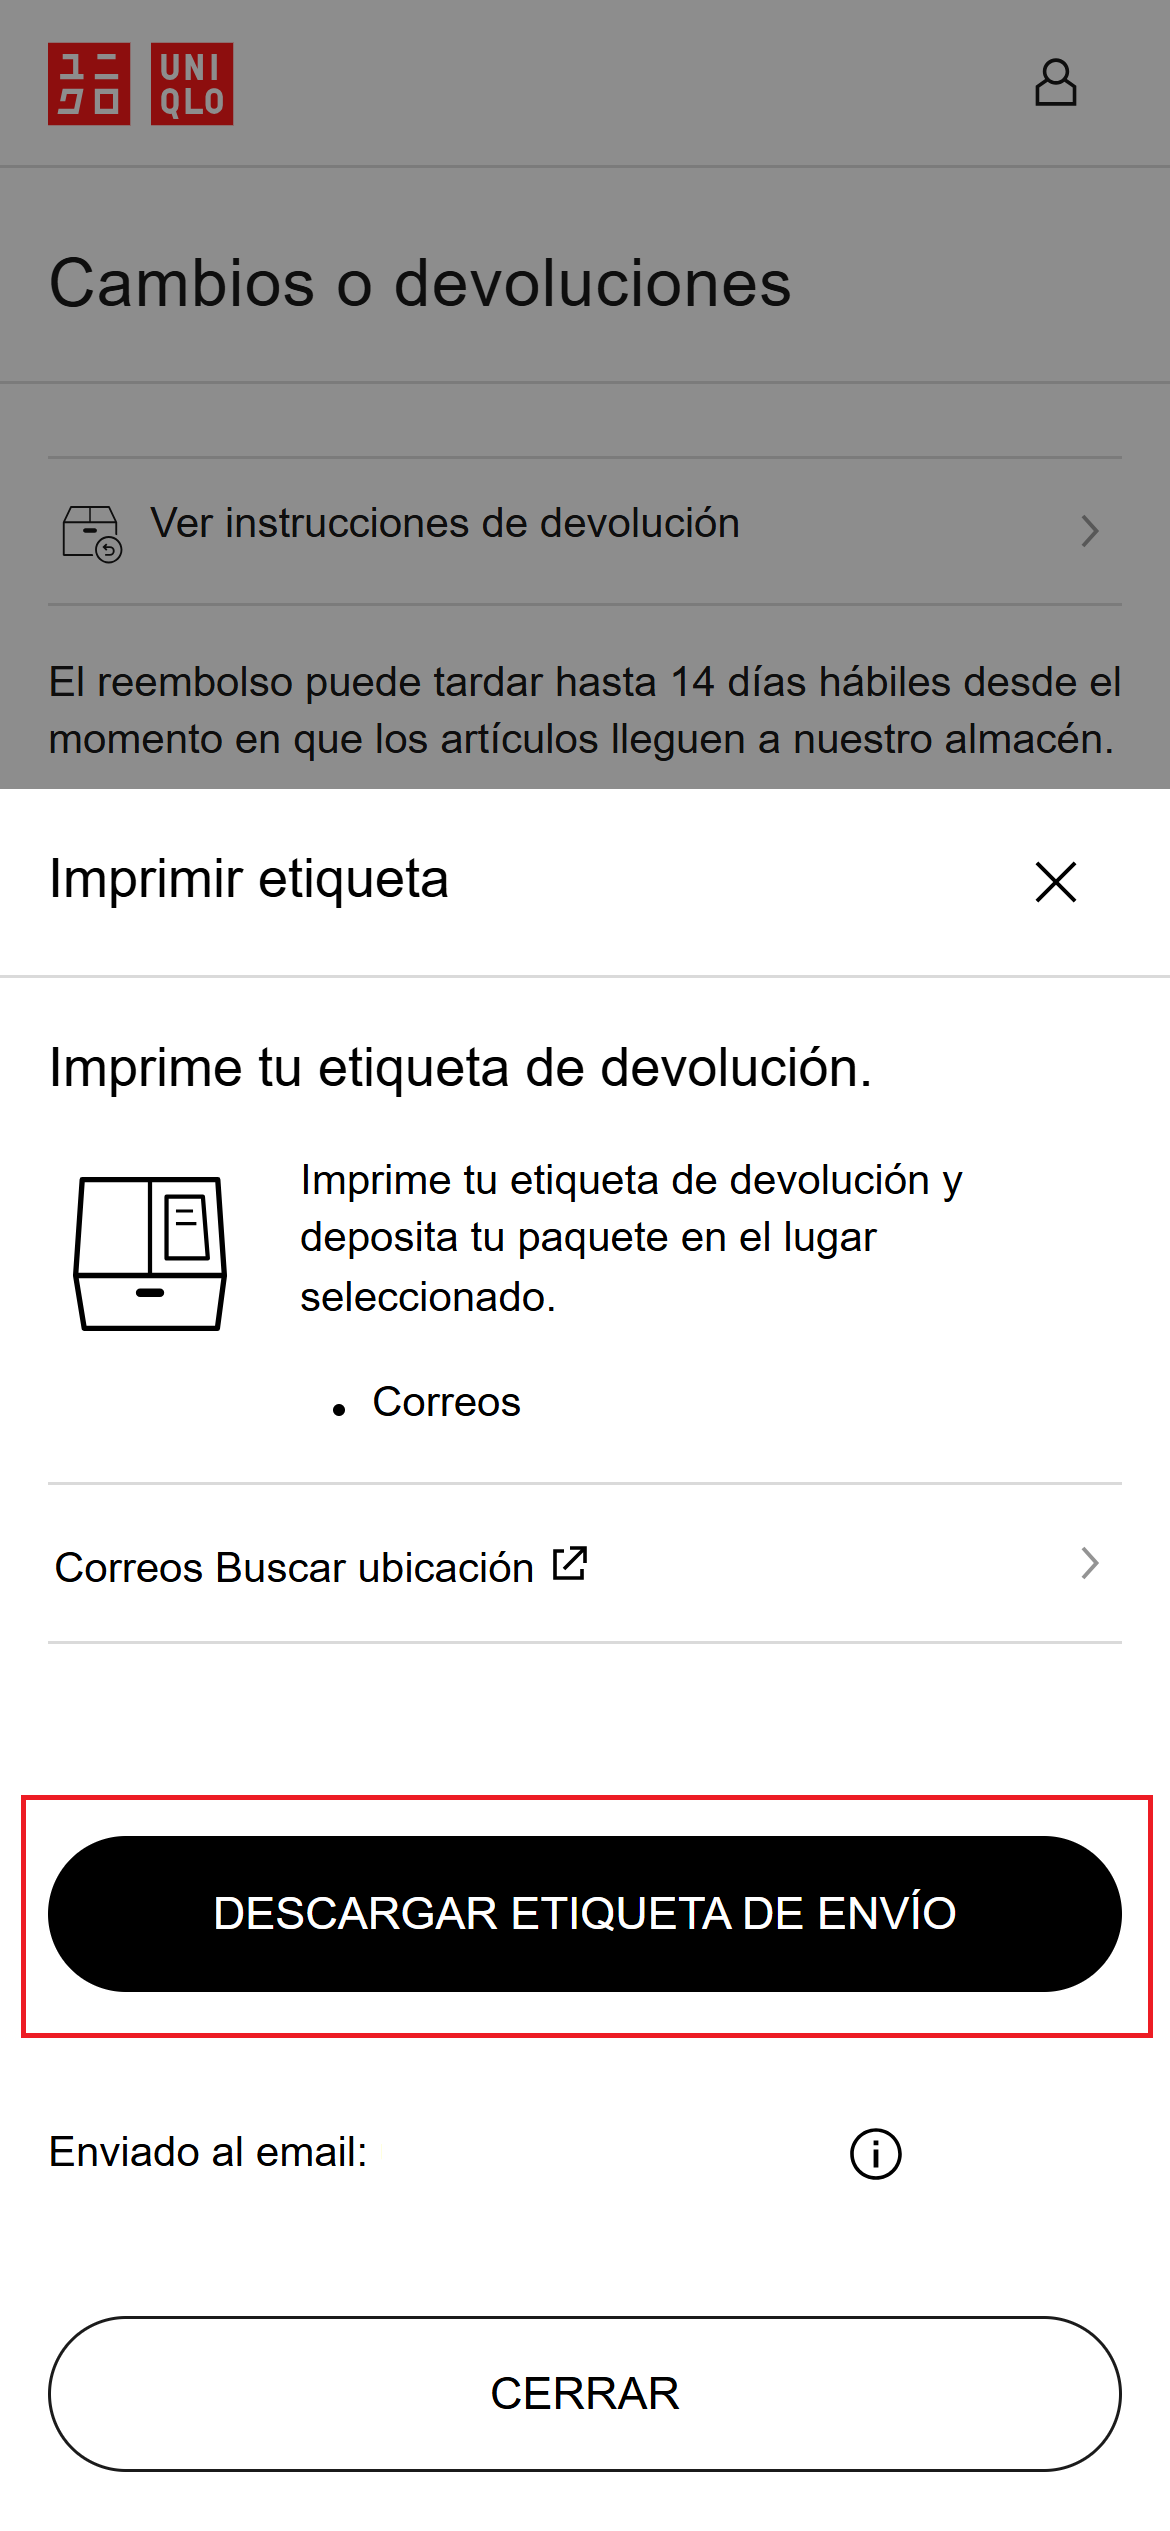Click the Imprime tu etiqueta de devolución heading
1170x2531 pixels.
click(460, 1068)
